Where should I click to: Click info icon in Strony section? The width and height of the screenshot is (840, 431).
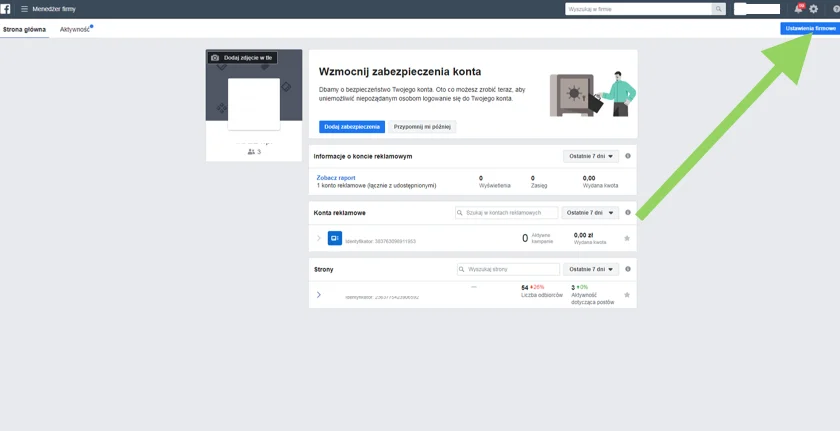click(628, 269)
